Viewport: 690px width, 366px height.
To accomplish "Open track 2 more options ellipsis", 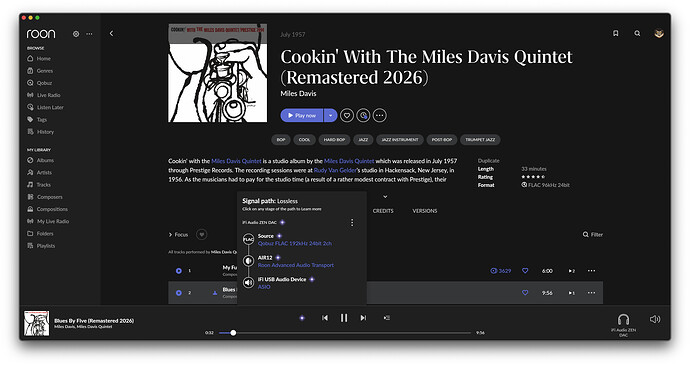I will pos(591,293).
